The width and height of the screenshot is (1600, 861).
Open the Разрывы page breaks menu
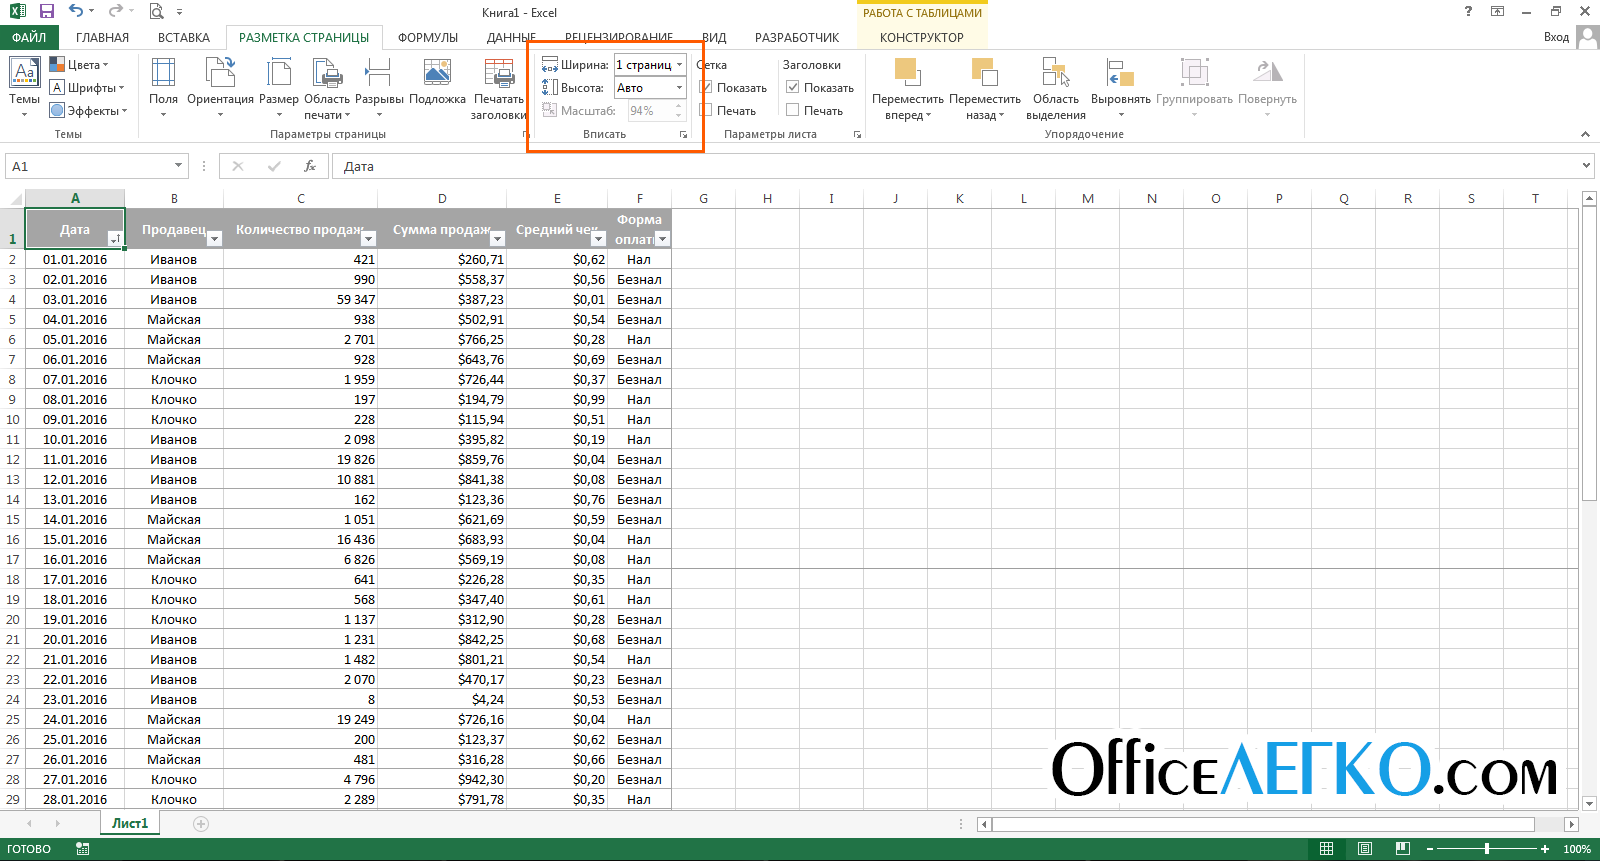(379, 88)
